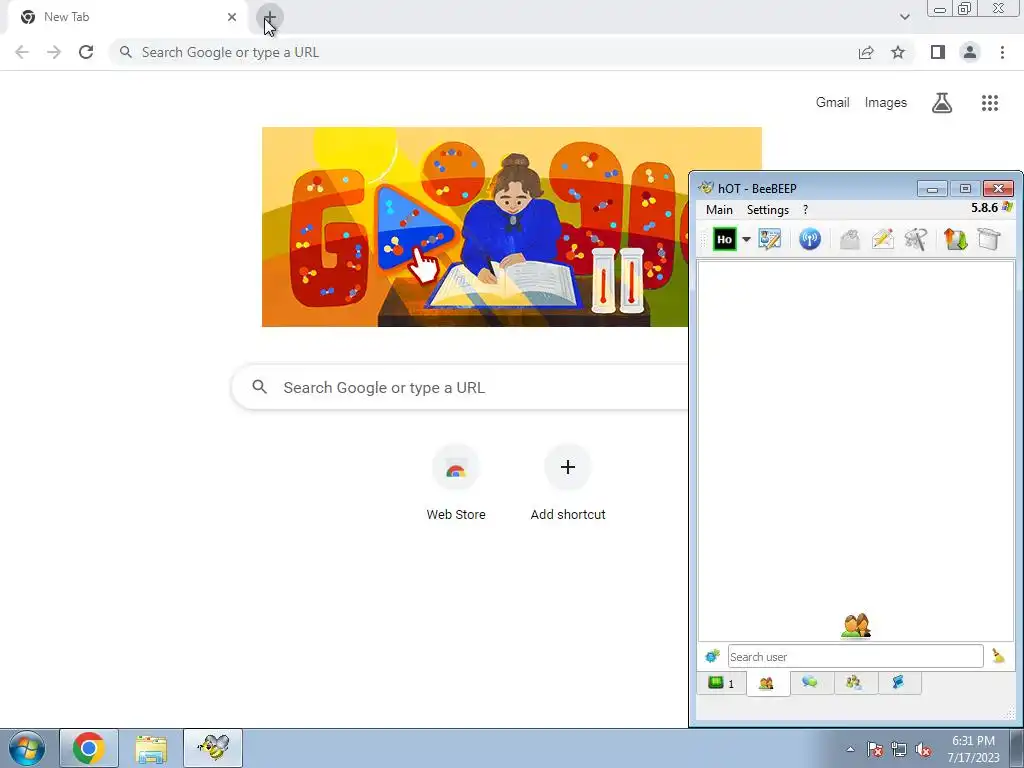Open the '?' help menu in BeeBEEP

pos(805,210)
